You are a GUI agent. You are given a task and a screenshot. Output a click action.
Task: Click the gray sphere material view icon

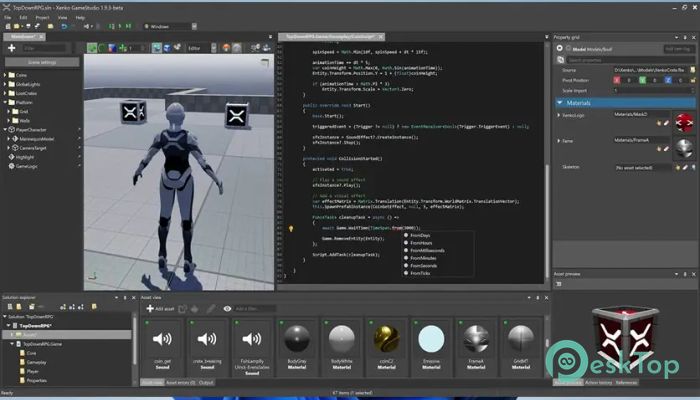[237, 48]
